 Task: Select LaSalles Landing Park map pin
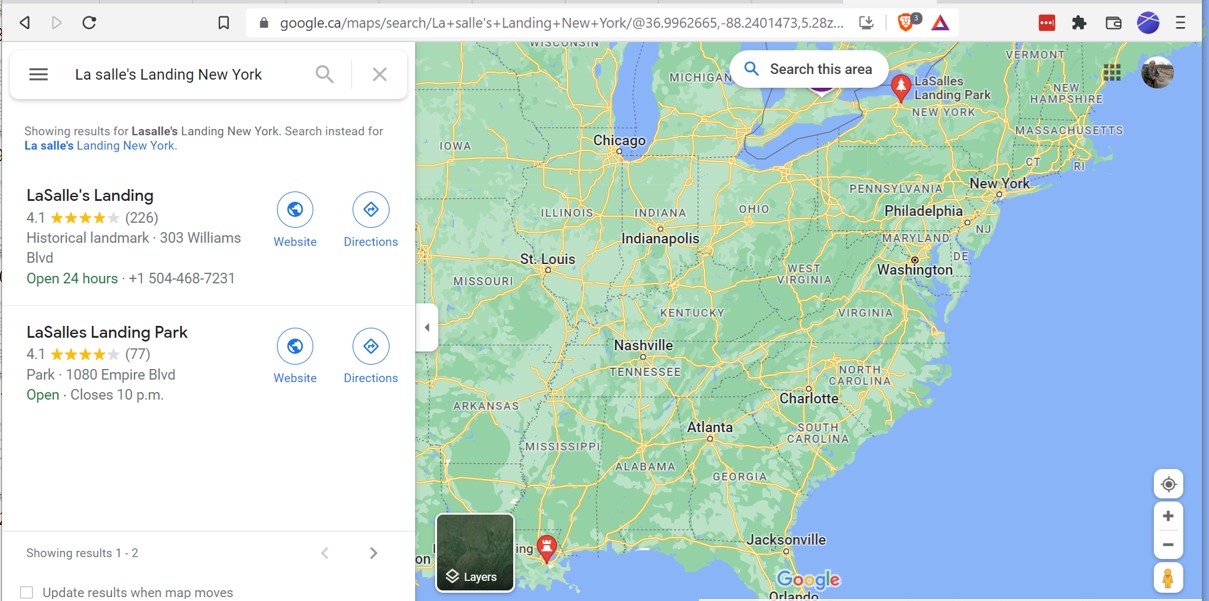tap(901, 88)
